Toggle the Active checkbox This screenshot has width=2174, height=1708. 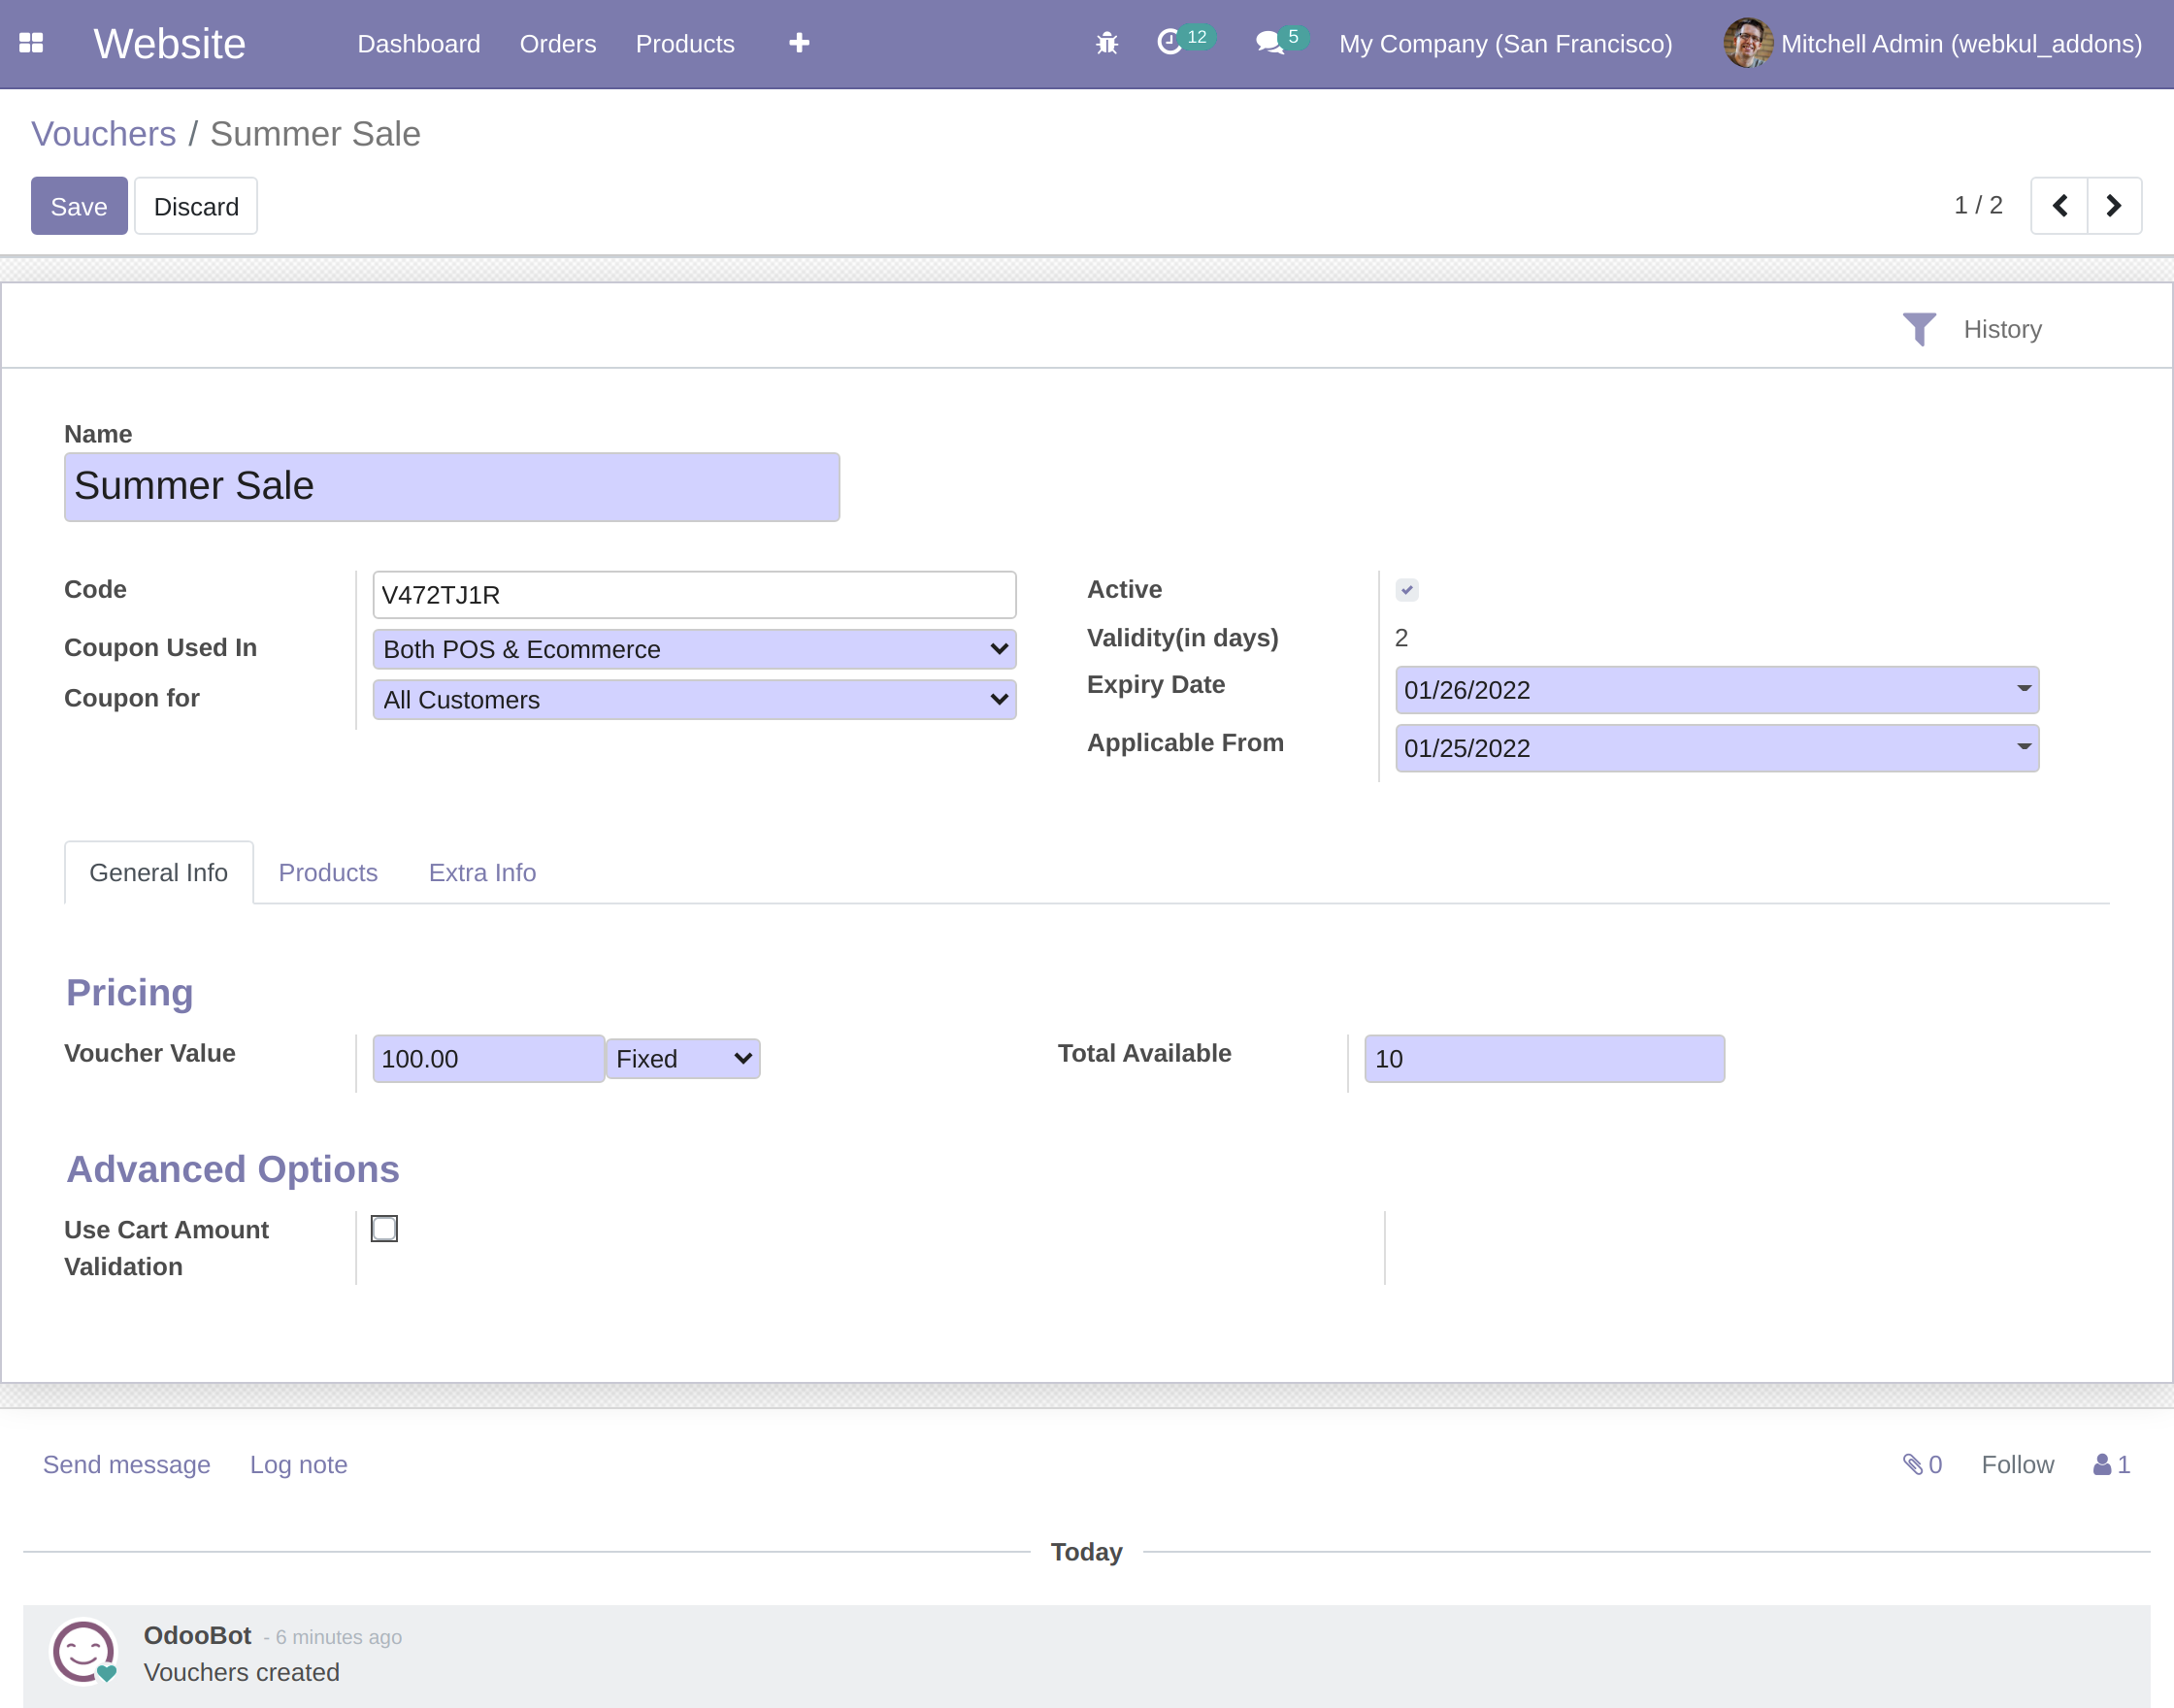click(1407, 590)
